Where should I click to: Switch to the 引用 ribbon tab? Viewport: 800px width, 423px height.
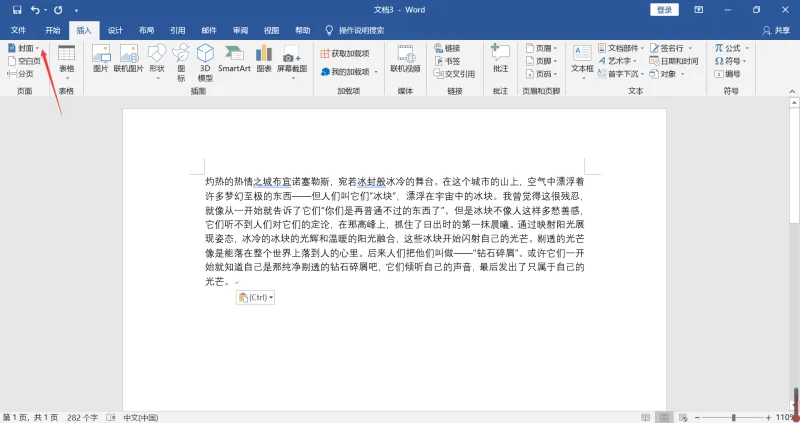[x=178, y=30]
